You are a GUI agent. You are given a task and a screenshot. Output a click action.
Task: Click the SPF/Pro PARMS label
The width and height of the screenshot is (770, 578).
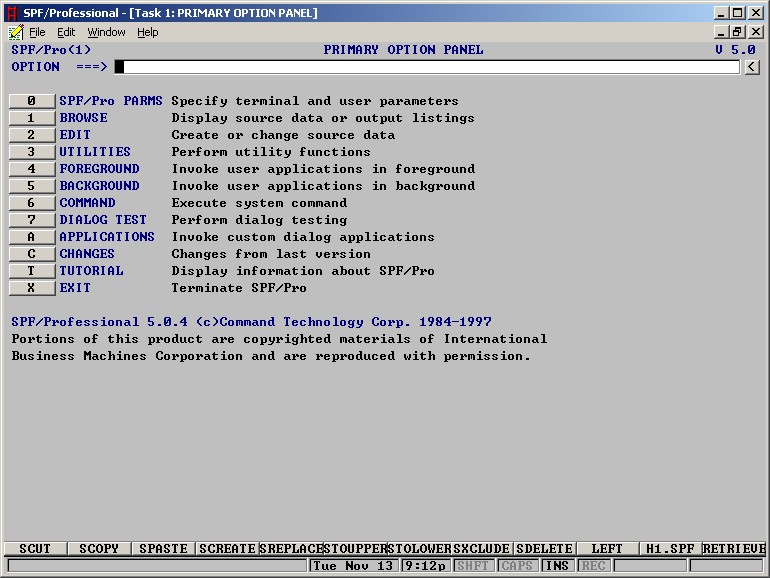coord(111,101)
